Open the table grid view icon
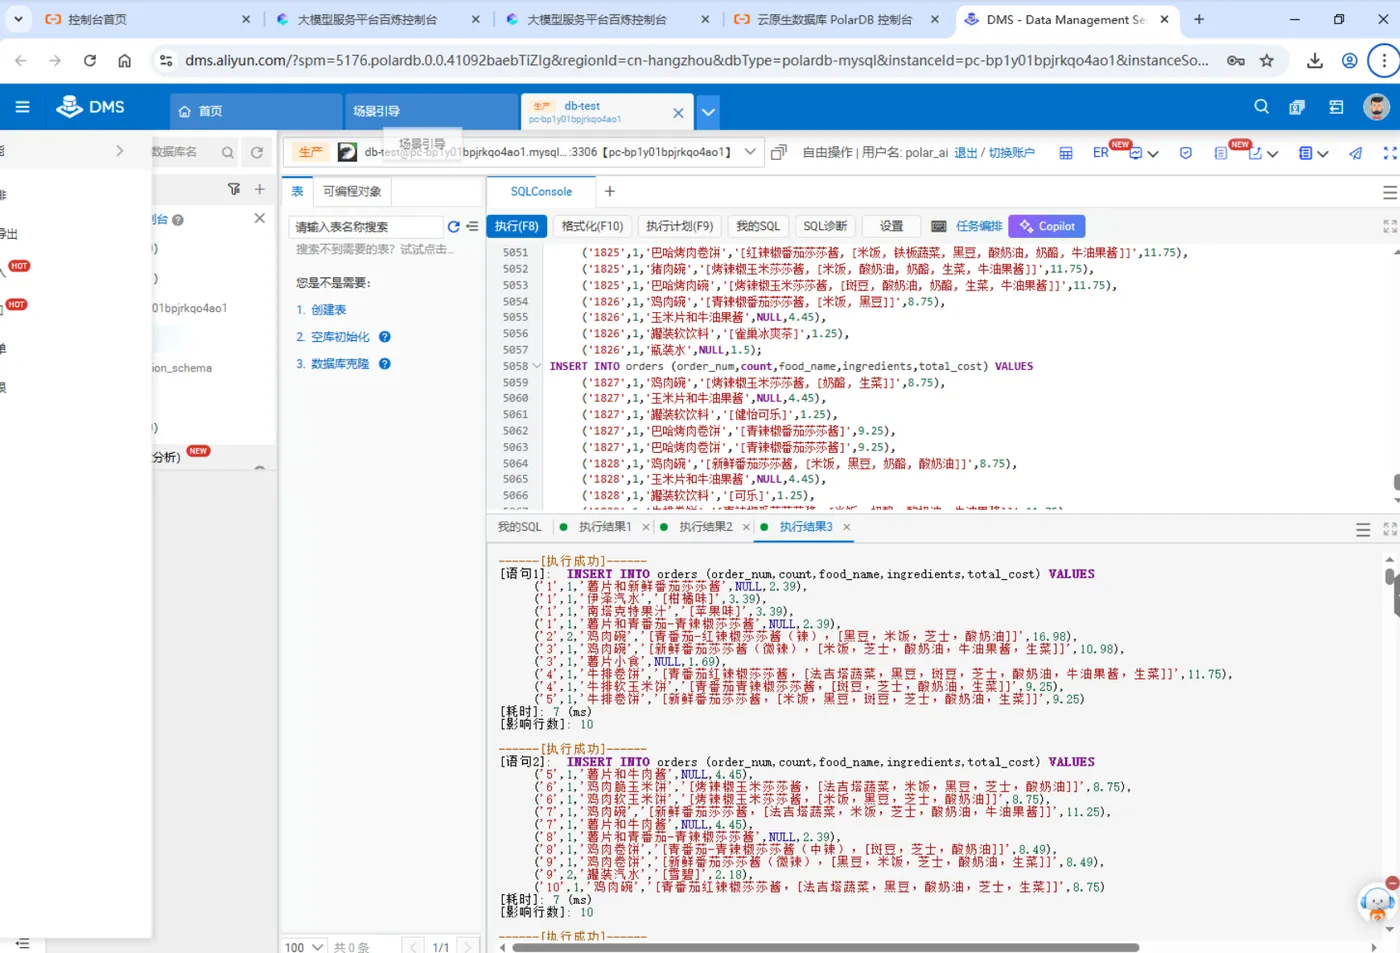This screenshot has width=1400, height=953. [1066, 153]
